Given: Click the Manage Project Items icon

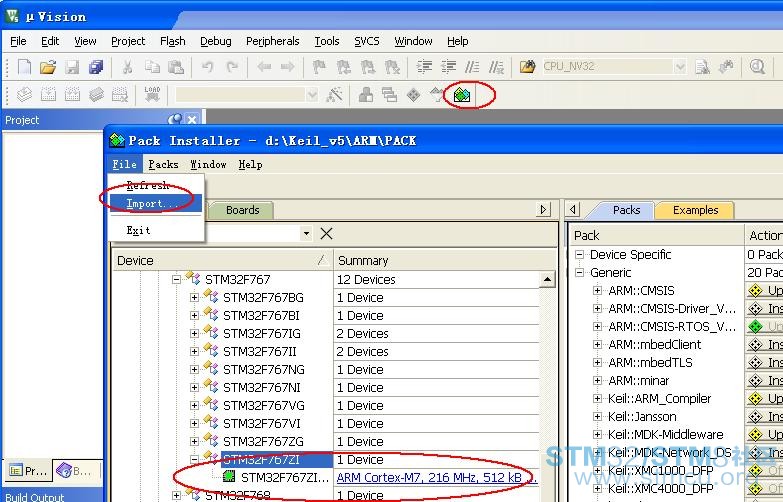Looking at the screenshot, I should (366, 94).
